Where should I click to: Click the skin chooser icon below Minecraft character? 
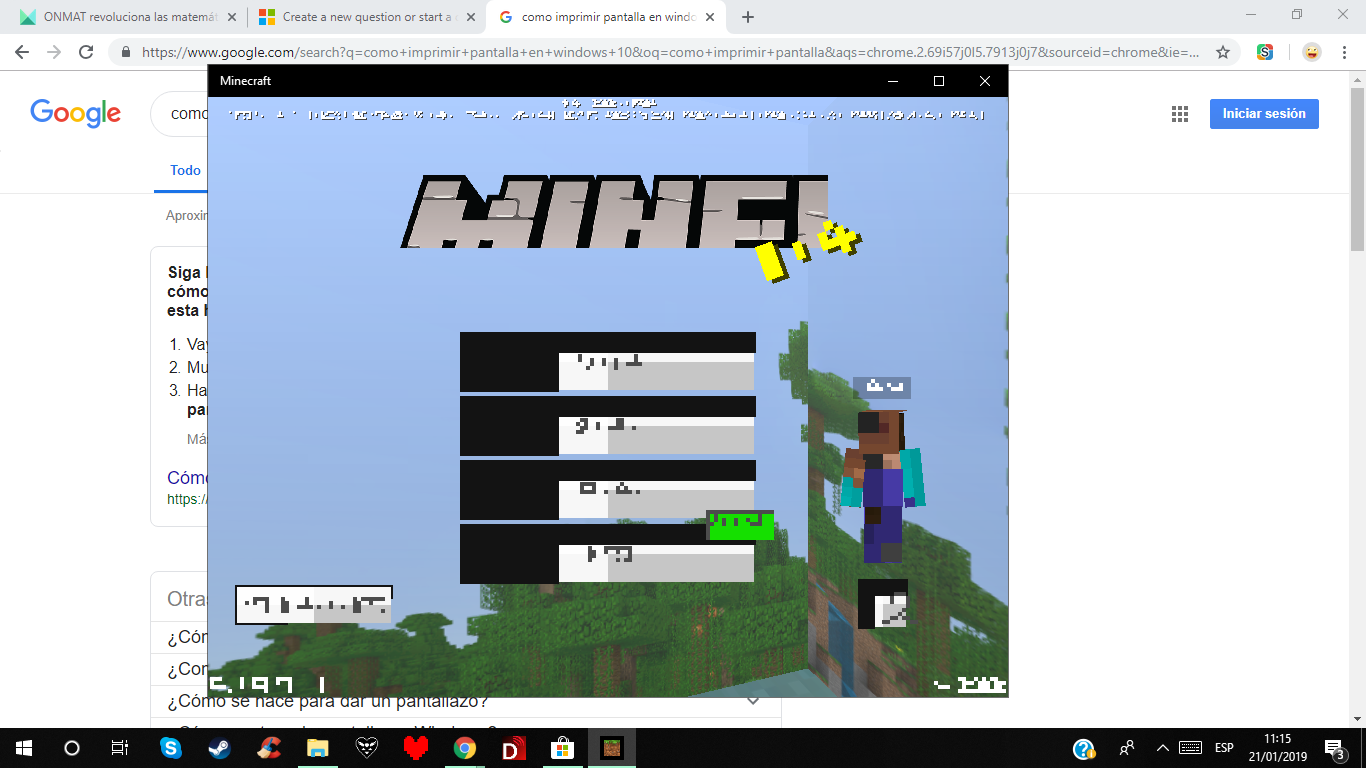[x=883, y=604]
